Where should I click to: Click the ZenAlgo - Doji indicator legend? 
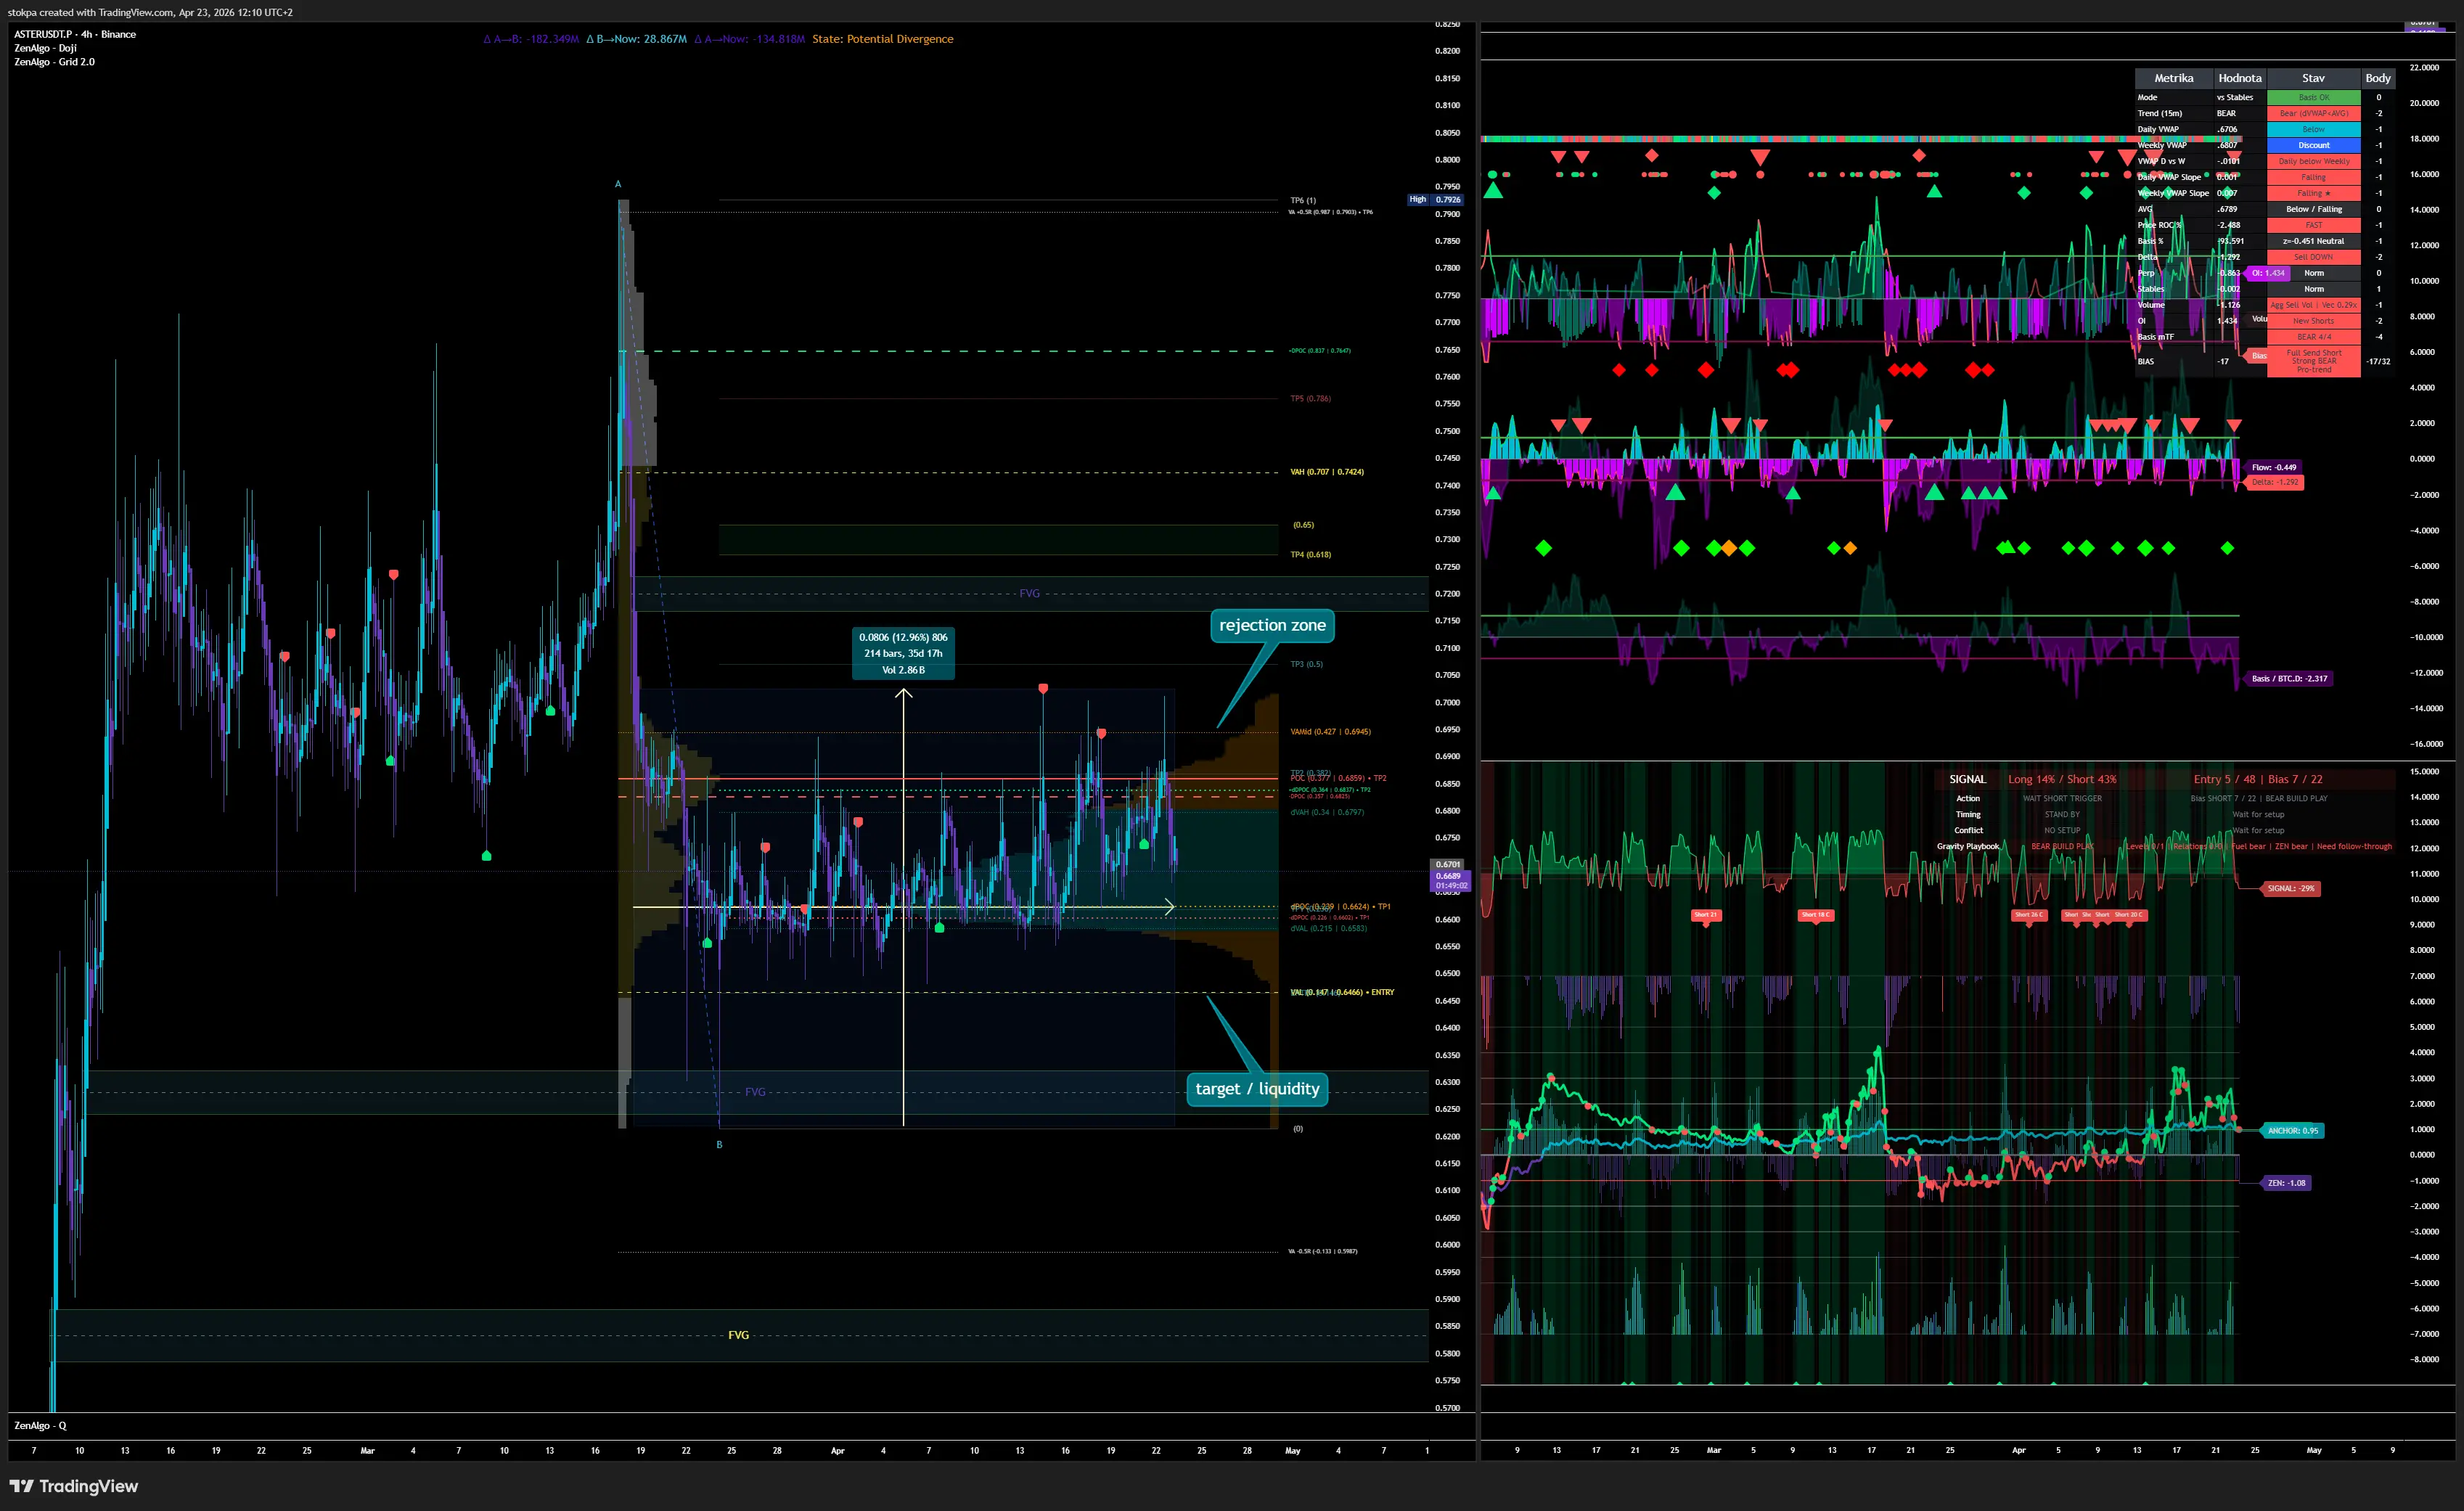[x=45, y=48]
